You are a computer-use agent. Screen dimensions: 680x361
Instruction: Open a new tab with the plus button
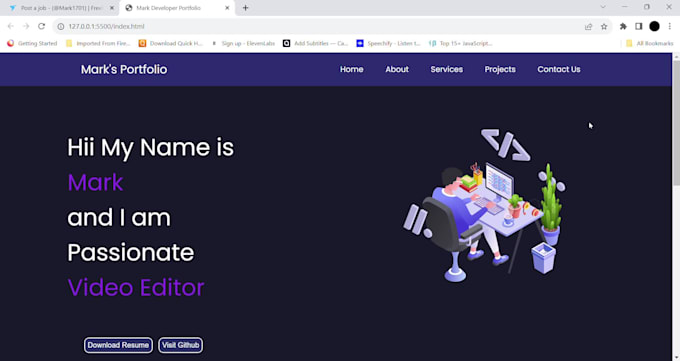245,8
